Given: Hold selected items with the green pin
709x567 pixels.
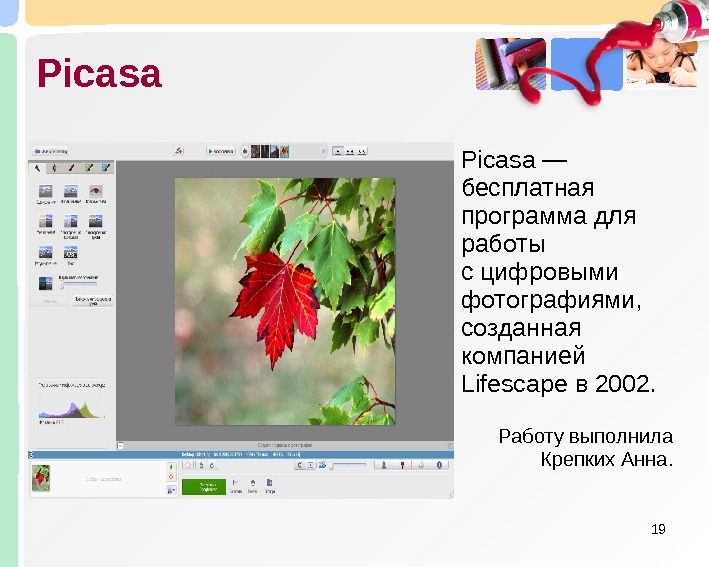Looking at the screenshot, I should 171,467.
